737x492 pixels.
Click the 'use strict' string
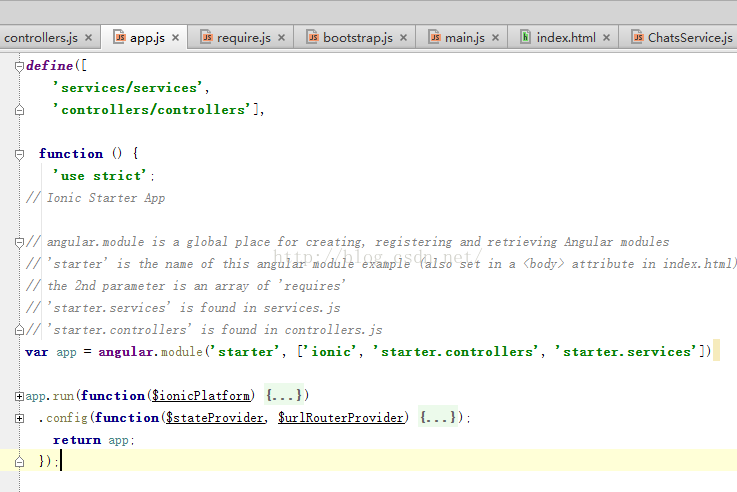100,176
